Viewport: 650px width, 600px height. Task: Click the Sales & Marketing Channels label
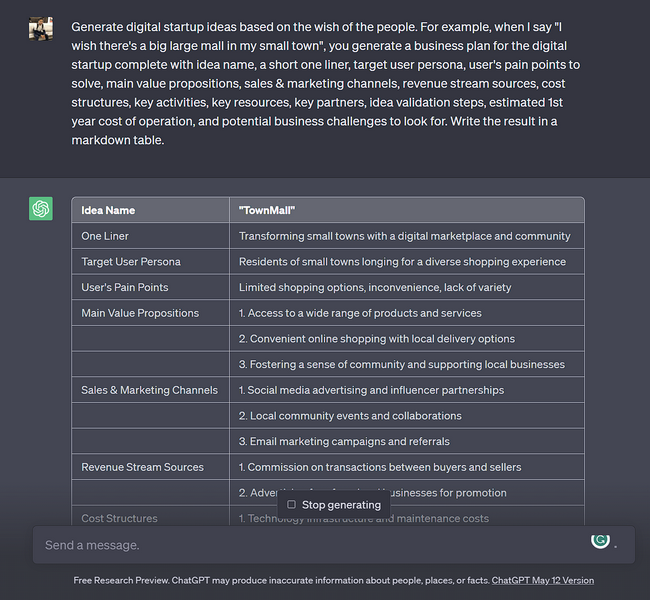pos(149,390)
